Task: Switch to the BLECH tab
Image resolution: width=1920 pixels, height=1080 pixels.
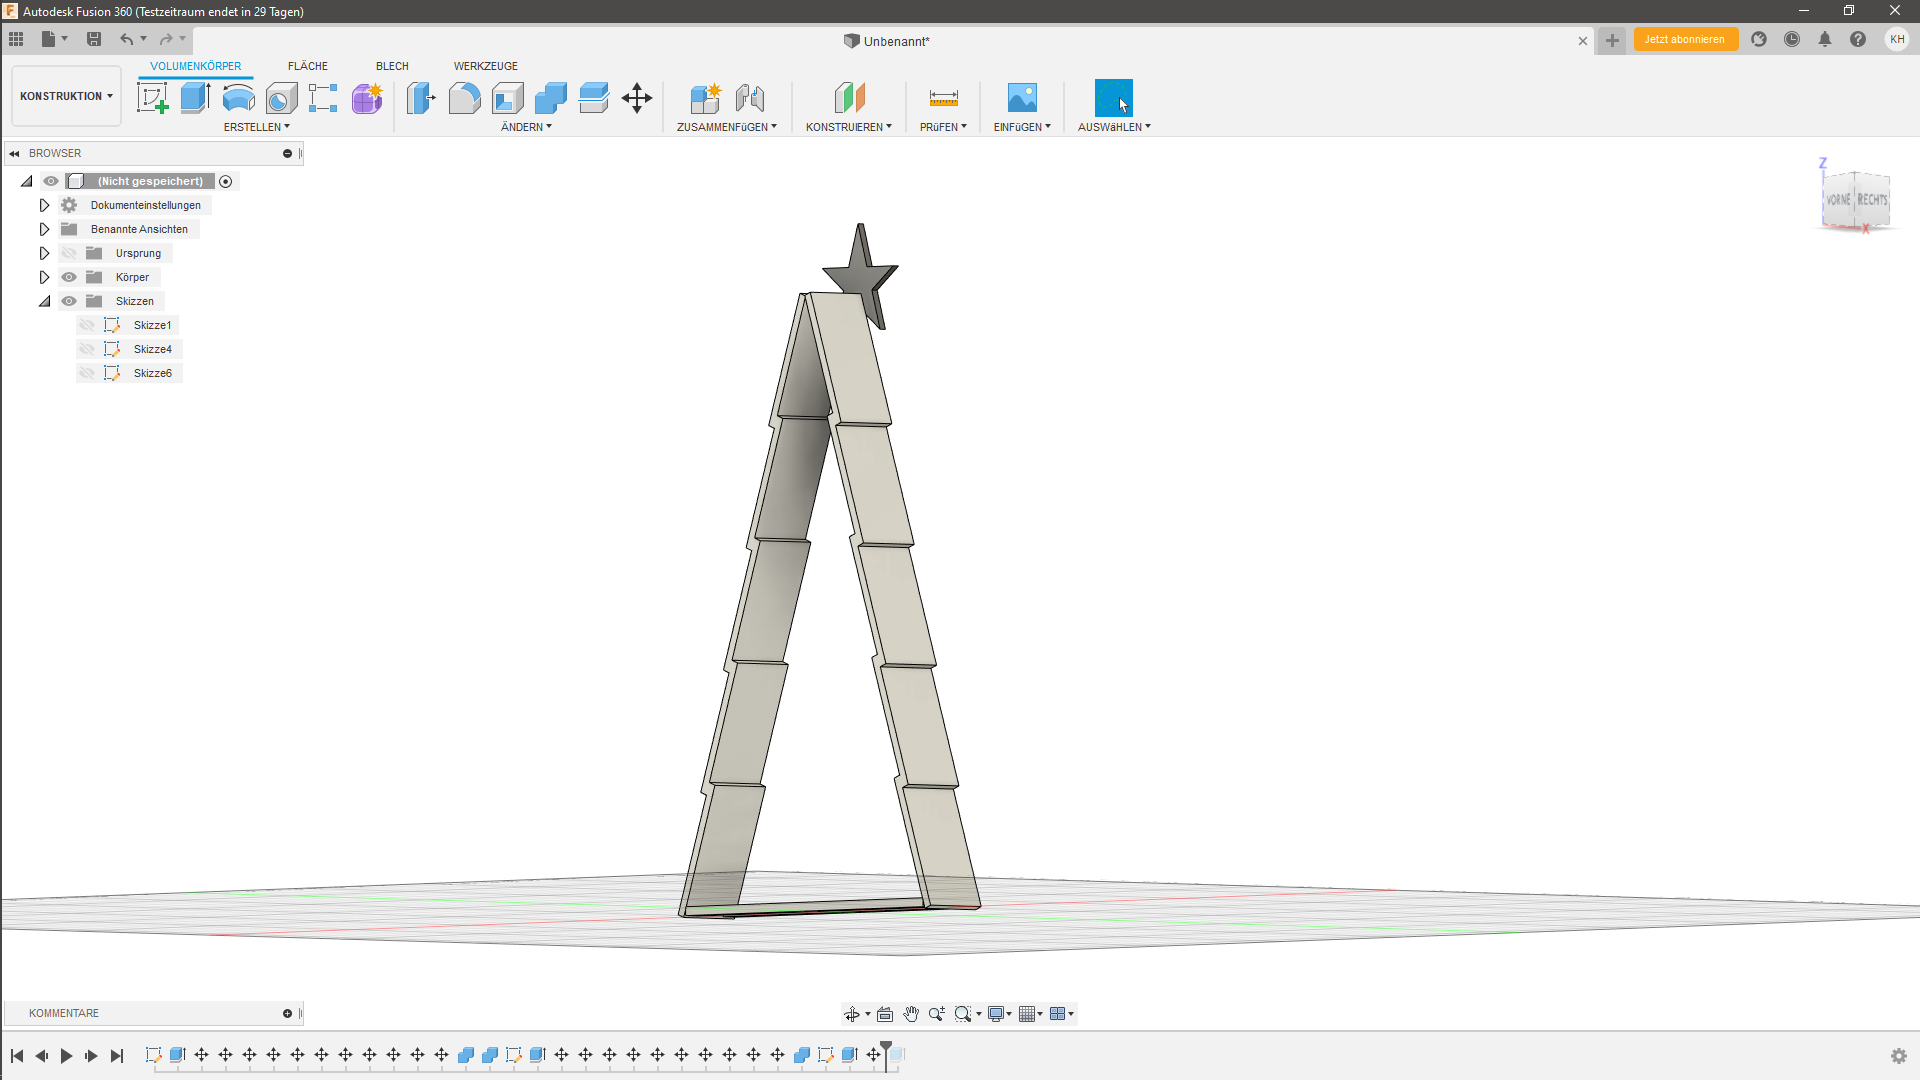Action: click(x=391, y=66)
